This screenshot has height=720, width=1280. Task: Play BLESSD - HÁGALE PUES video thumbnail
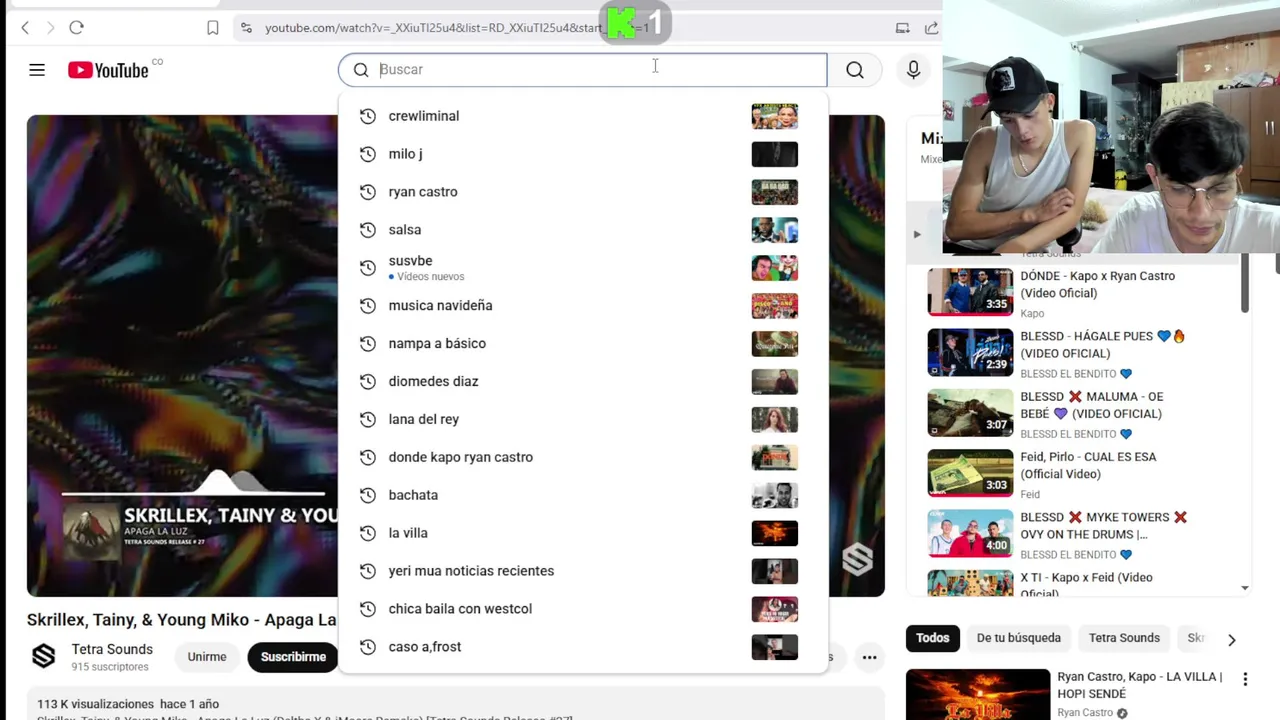coord(970,351)
